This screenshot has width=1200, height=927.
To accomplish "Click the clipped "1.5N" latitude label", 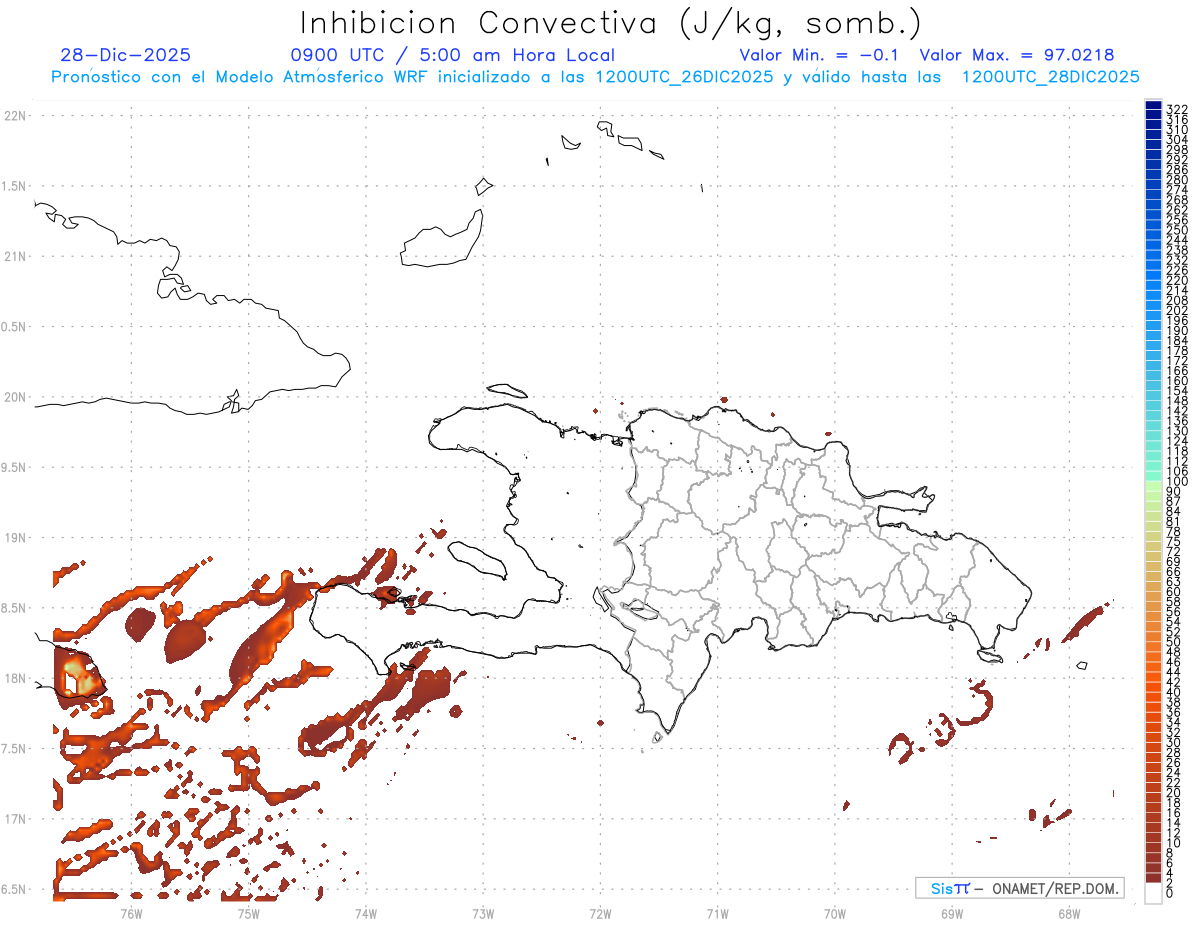I will (x=13, y=186).
